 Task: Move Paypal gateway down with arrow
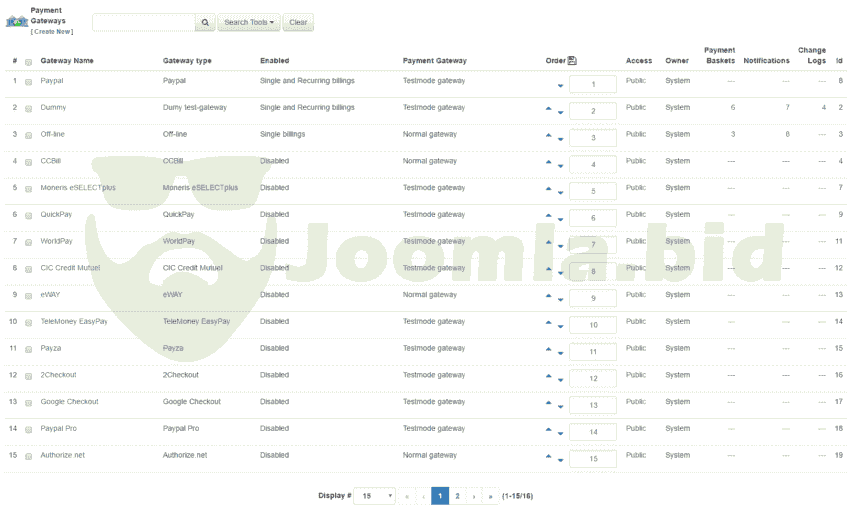coord(560,86)
